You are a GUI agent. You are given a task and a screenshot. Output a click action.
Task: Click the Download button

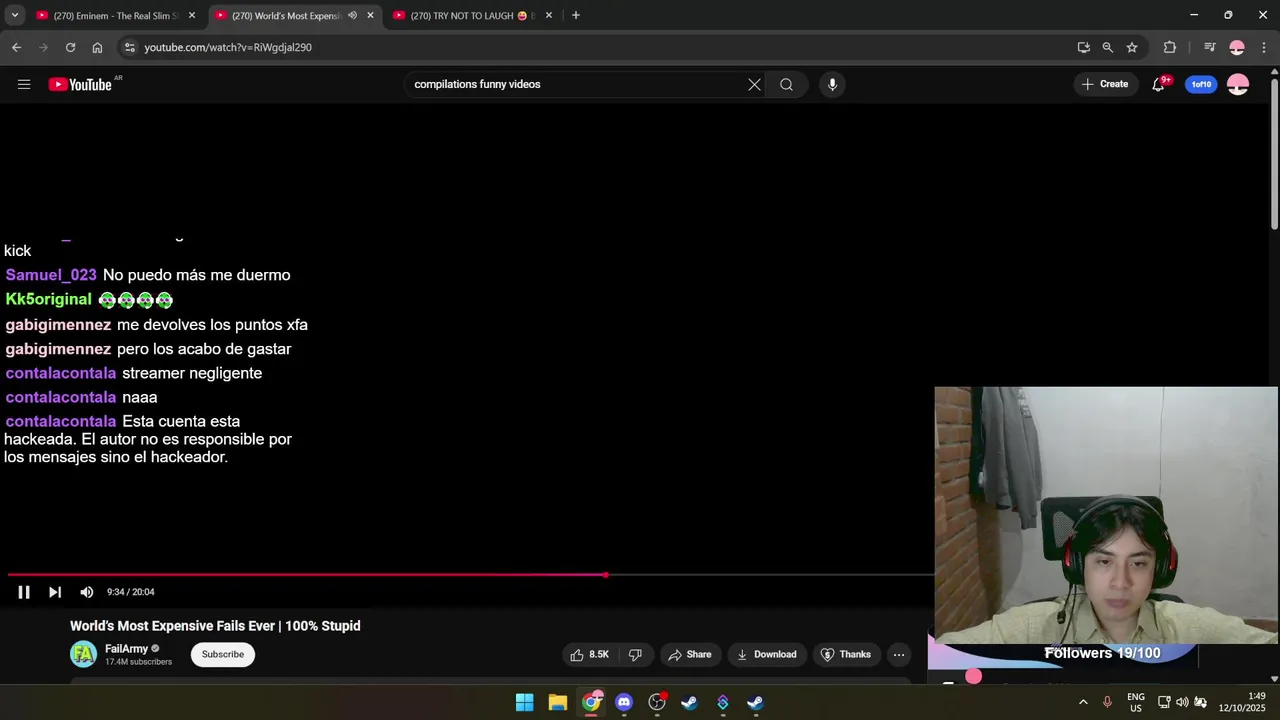click(x=767, y=654)
